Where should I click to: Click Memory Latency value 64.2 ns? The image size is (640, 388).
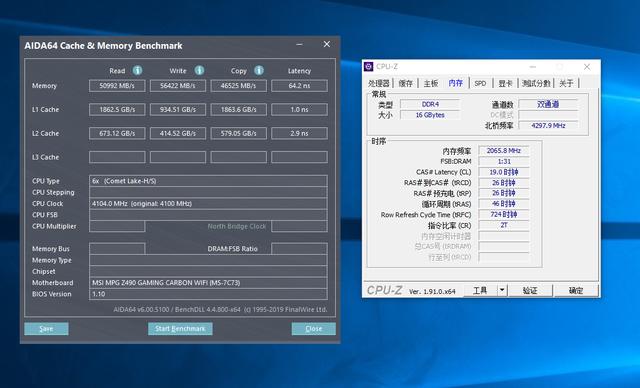(x=299, y=86)
